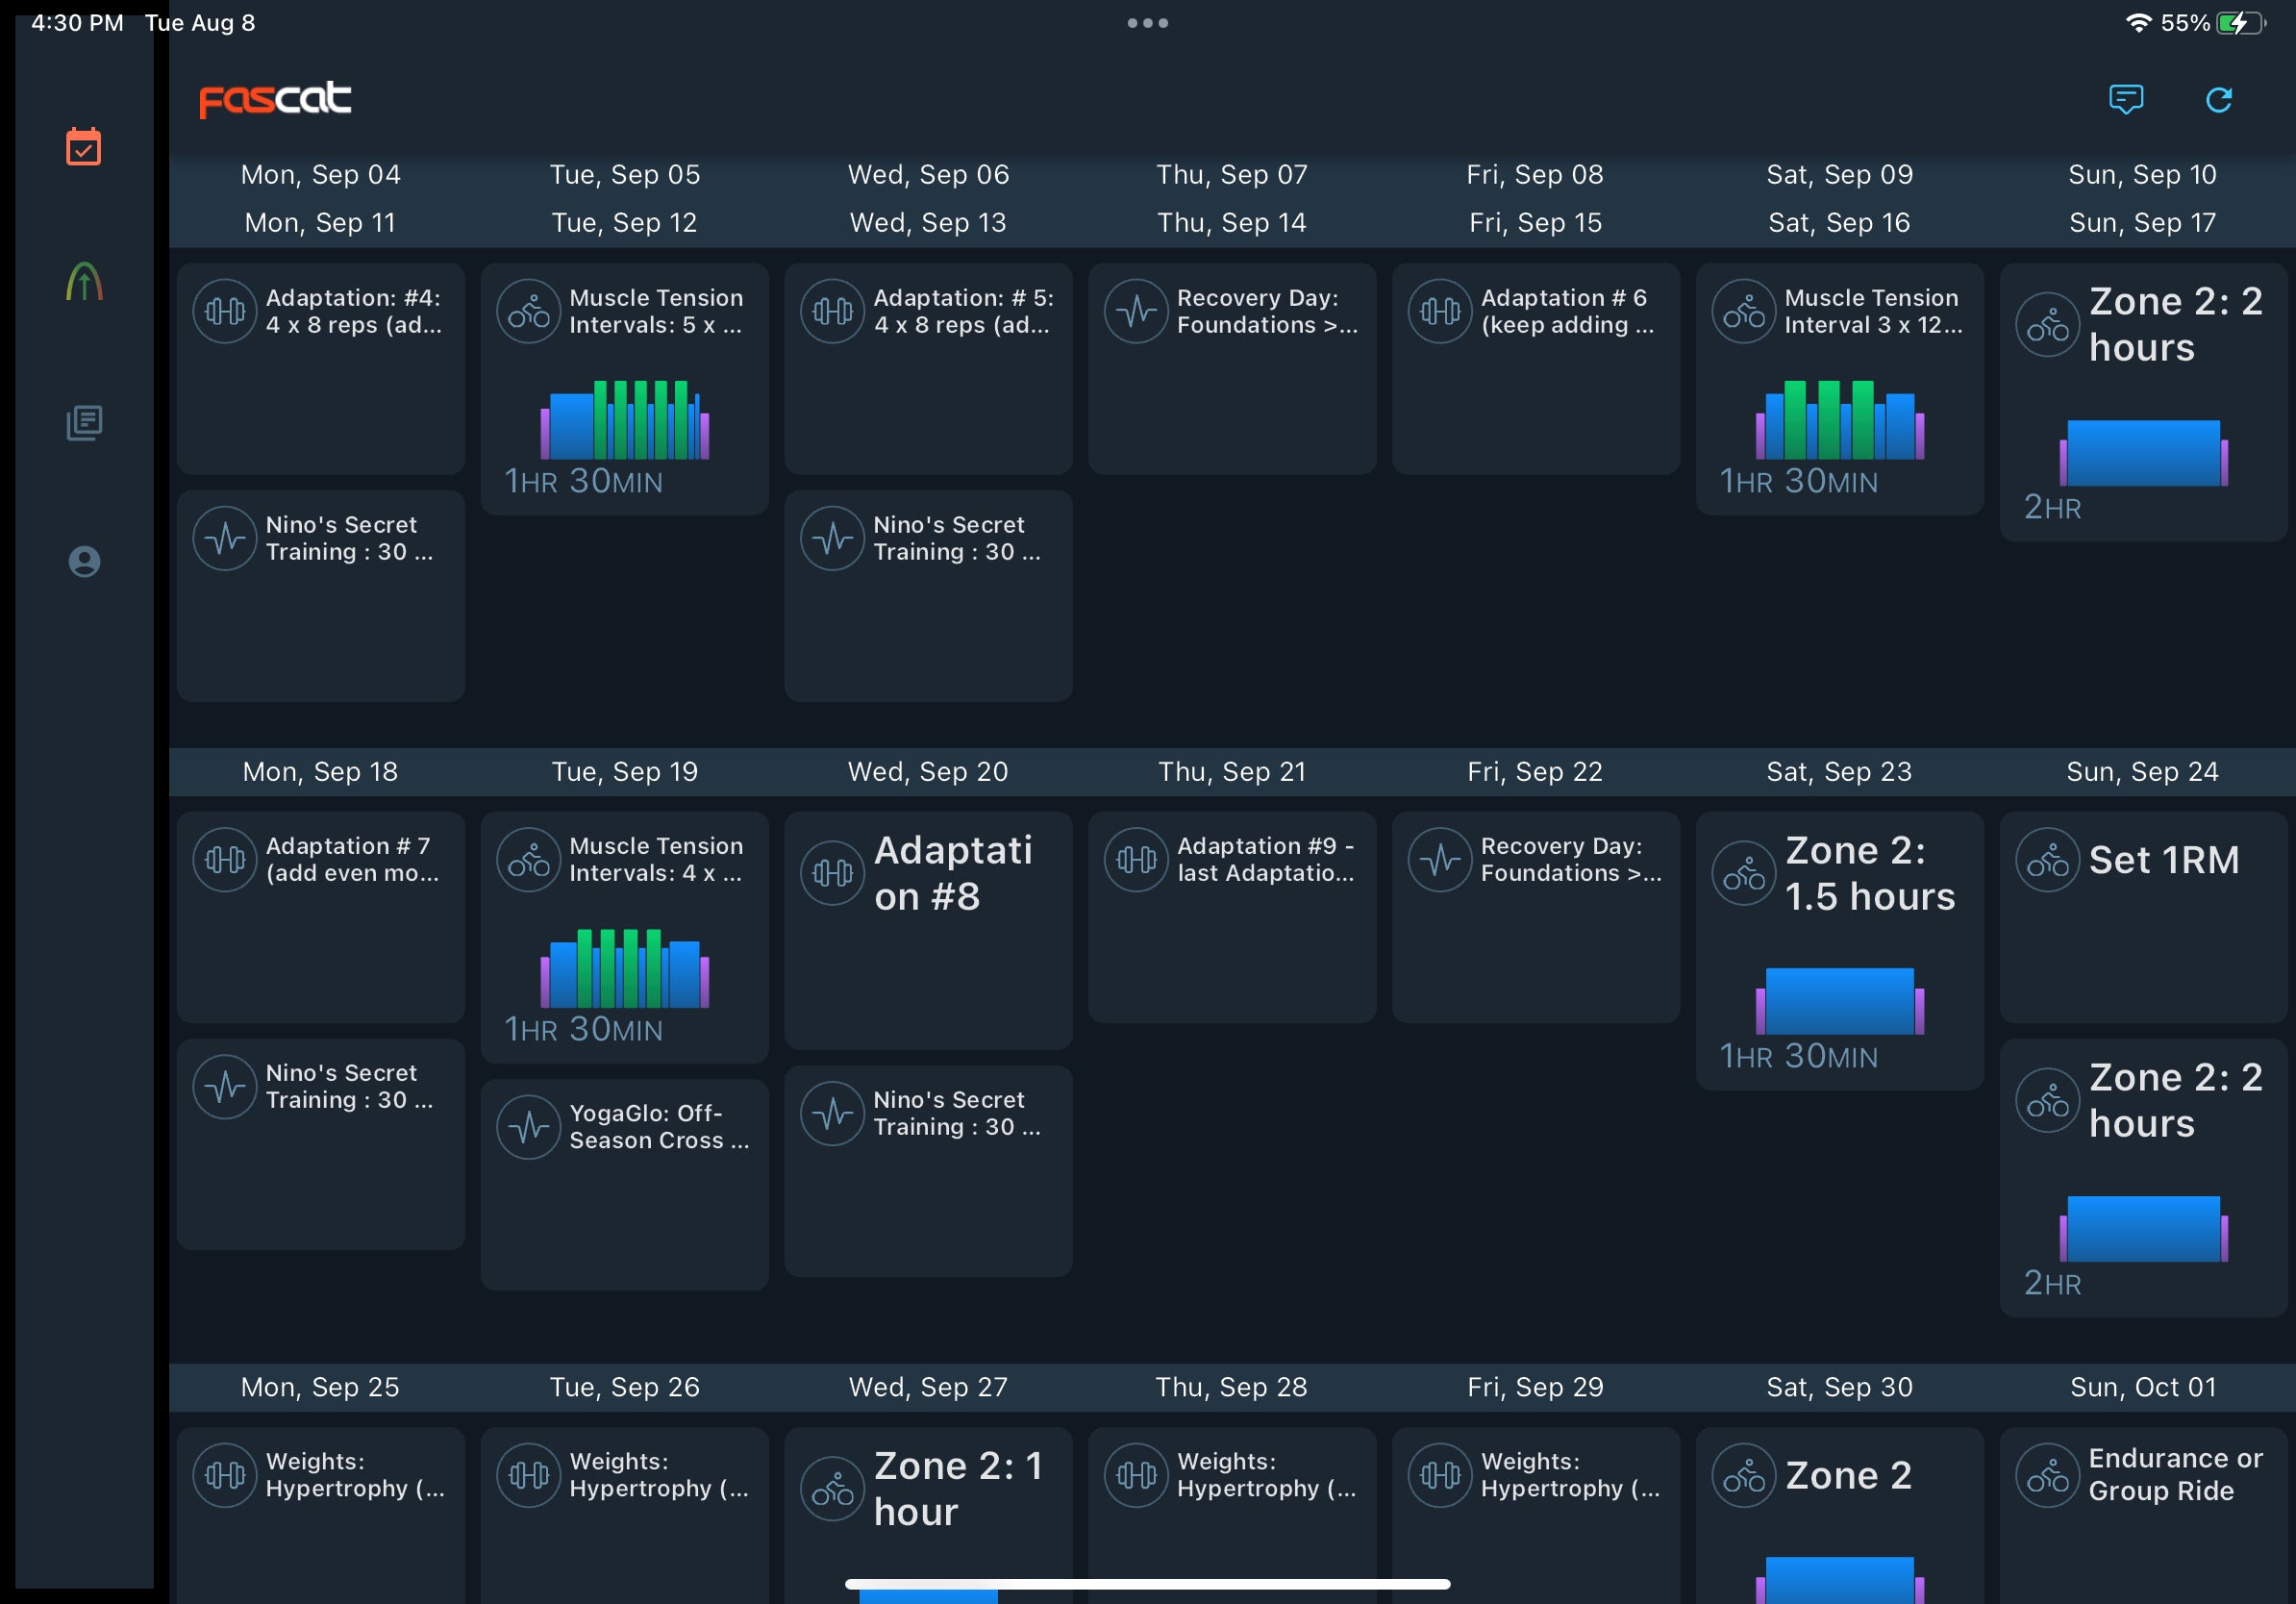This screenshot has width=2296, height=1604.
Task: Open Adaptation #9 - last Adaptation title
Action: coord(1266,859)
